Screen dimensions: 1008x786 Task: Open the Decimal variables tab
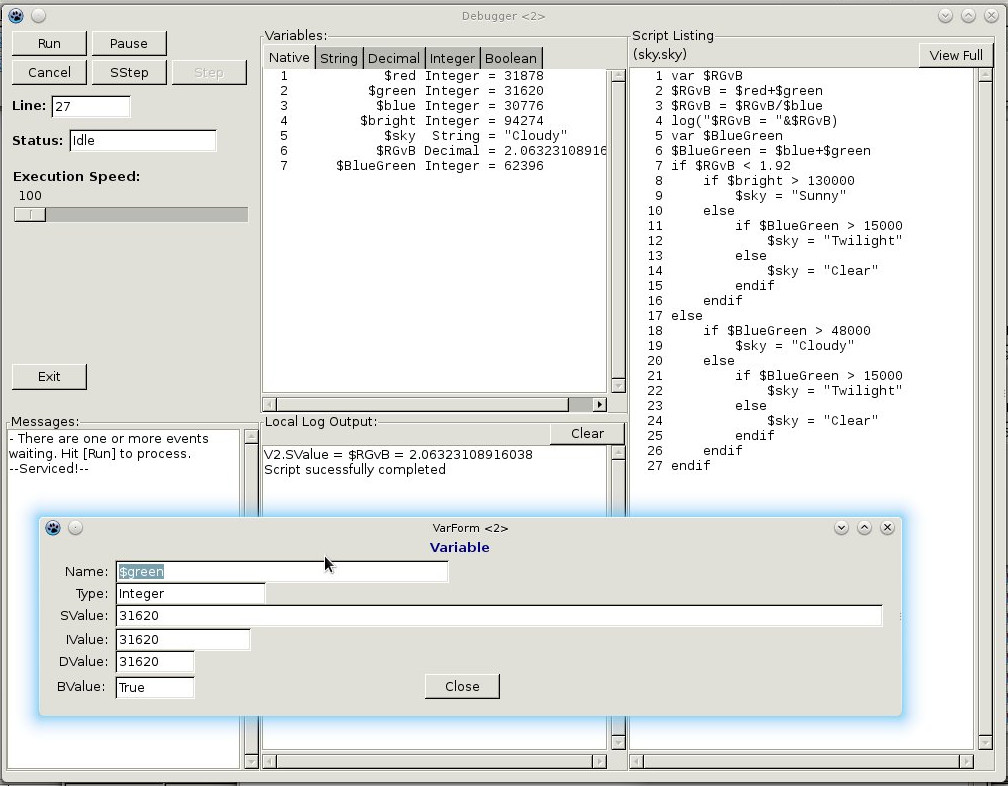point(394,58)
